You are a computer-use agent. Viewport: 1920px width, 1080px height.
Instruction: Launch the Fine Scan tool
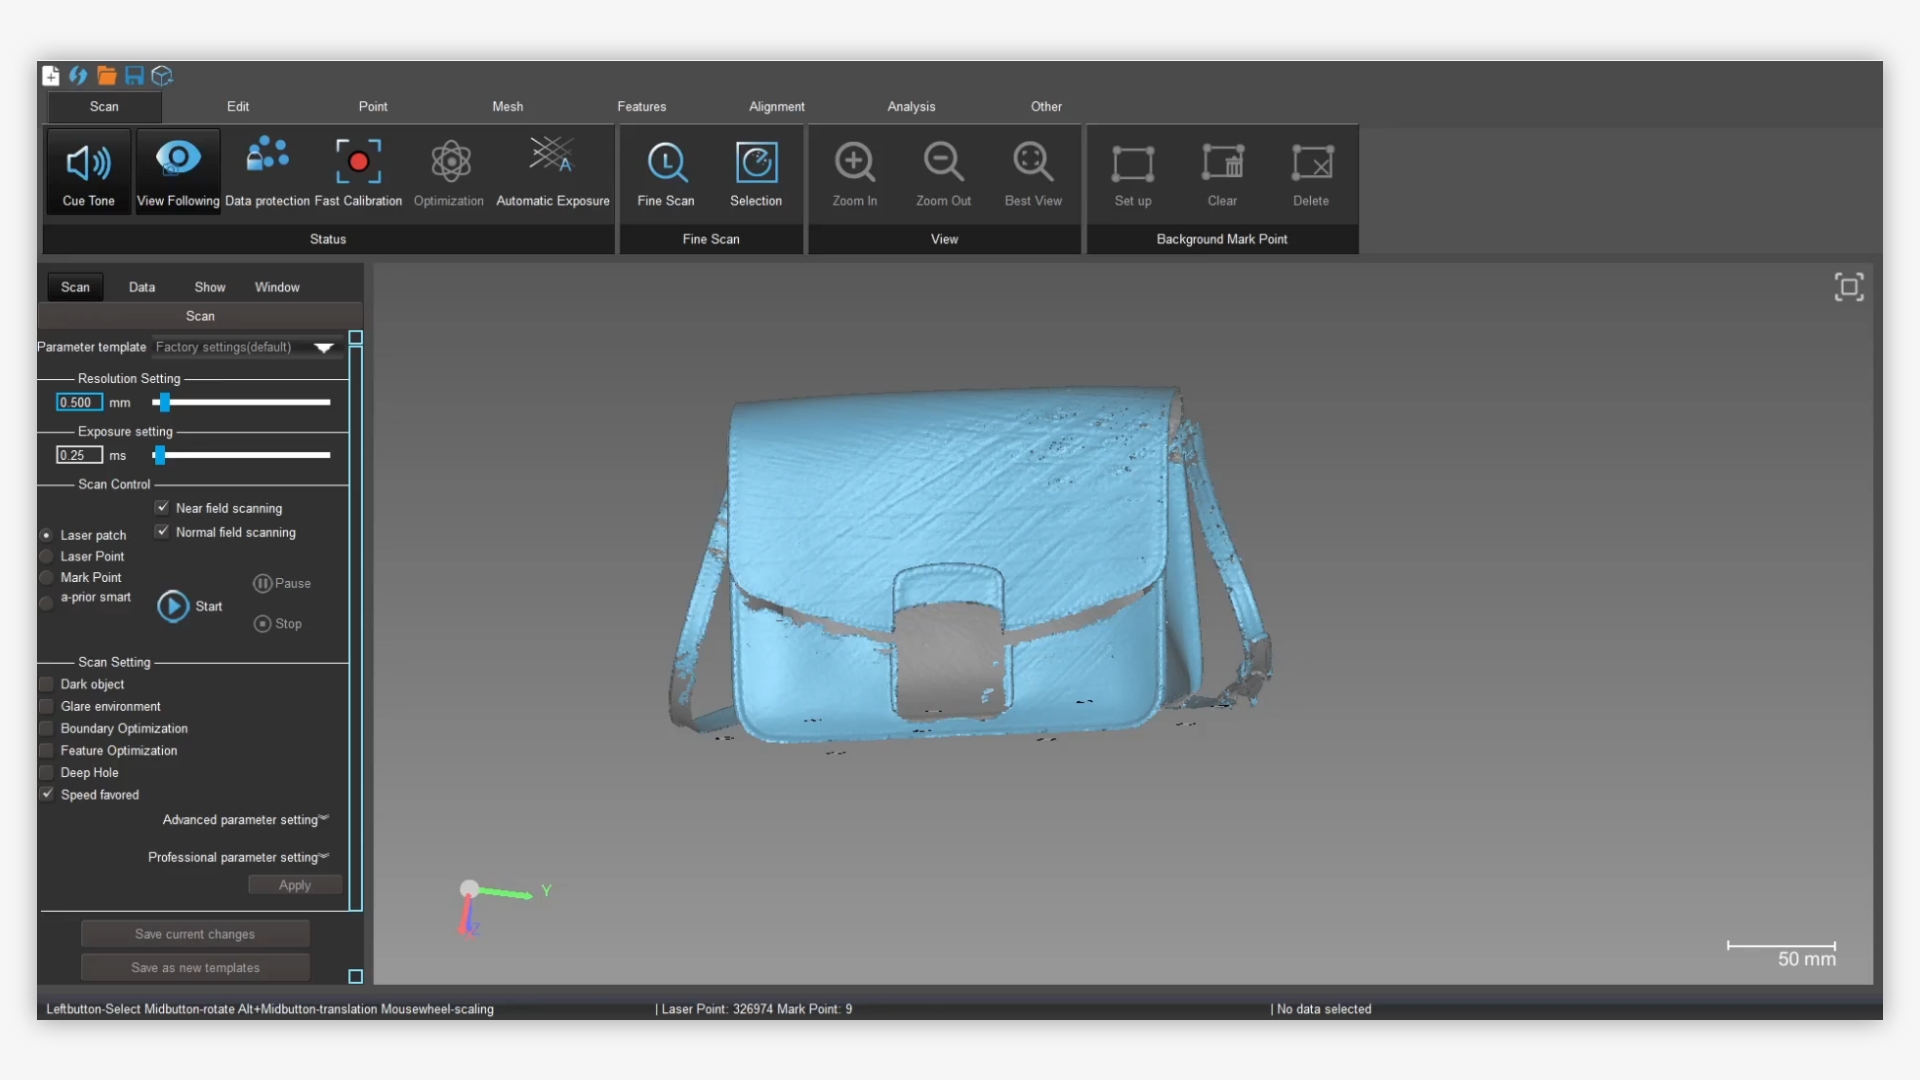666,163
